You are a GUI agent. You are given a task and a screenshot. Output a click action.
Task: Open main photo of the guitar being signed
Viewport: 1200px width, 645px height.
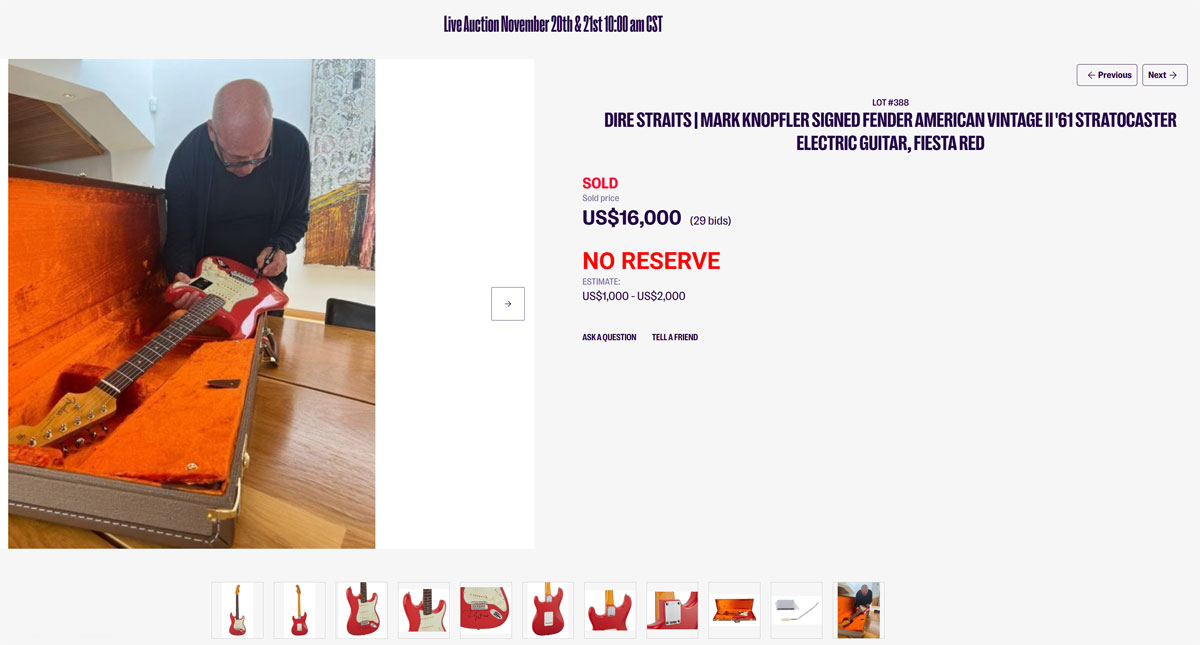click(192, 303)
